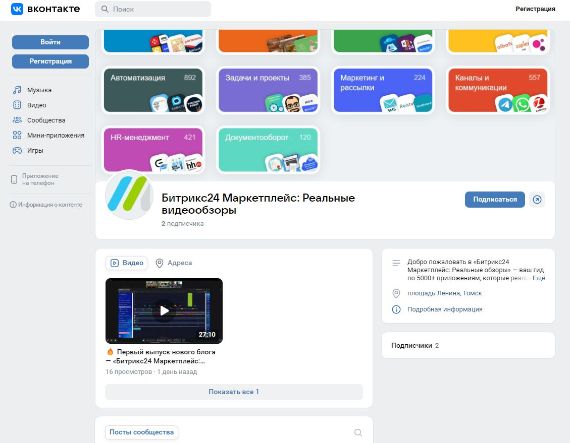The width and height of the screenshot is (570, 443).
Task: Open the Mini-apps icon in sidebar
Action: [17, 135]
